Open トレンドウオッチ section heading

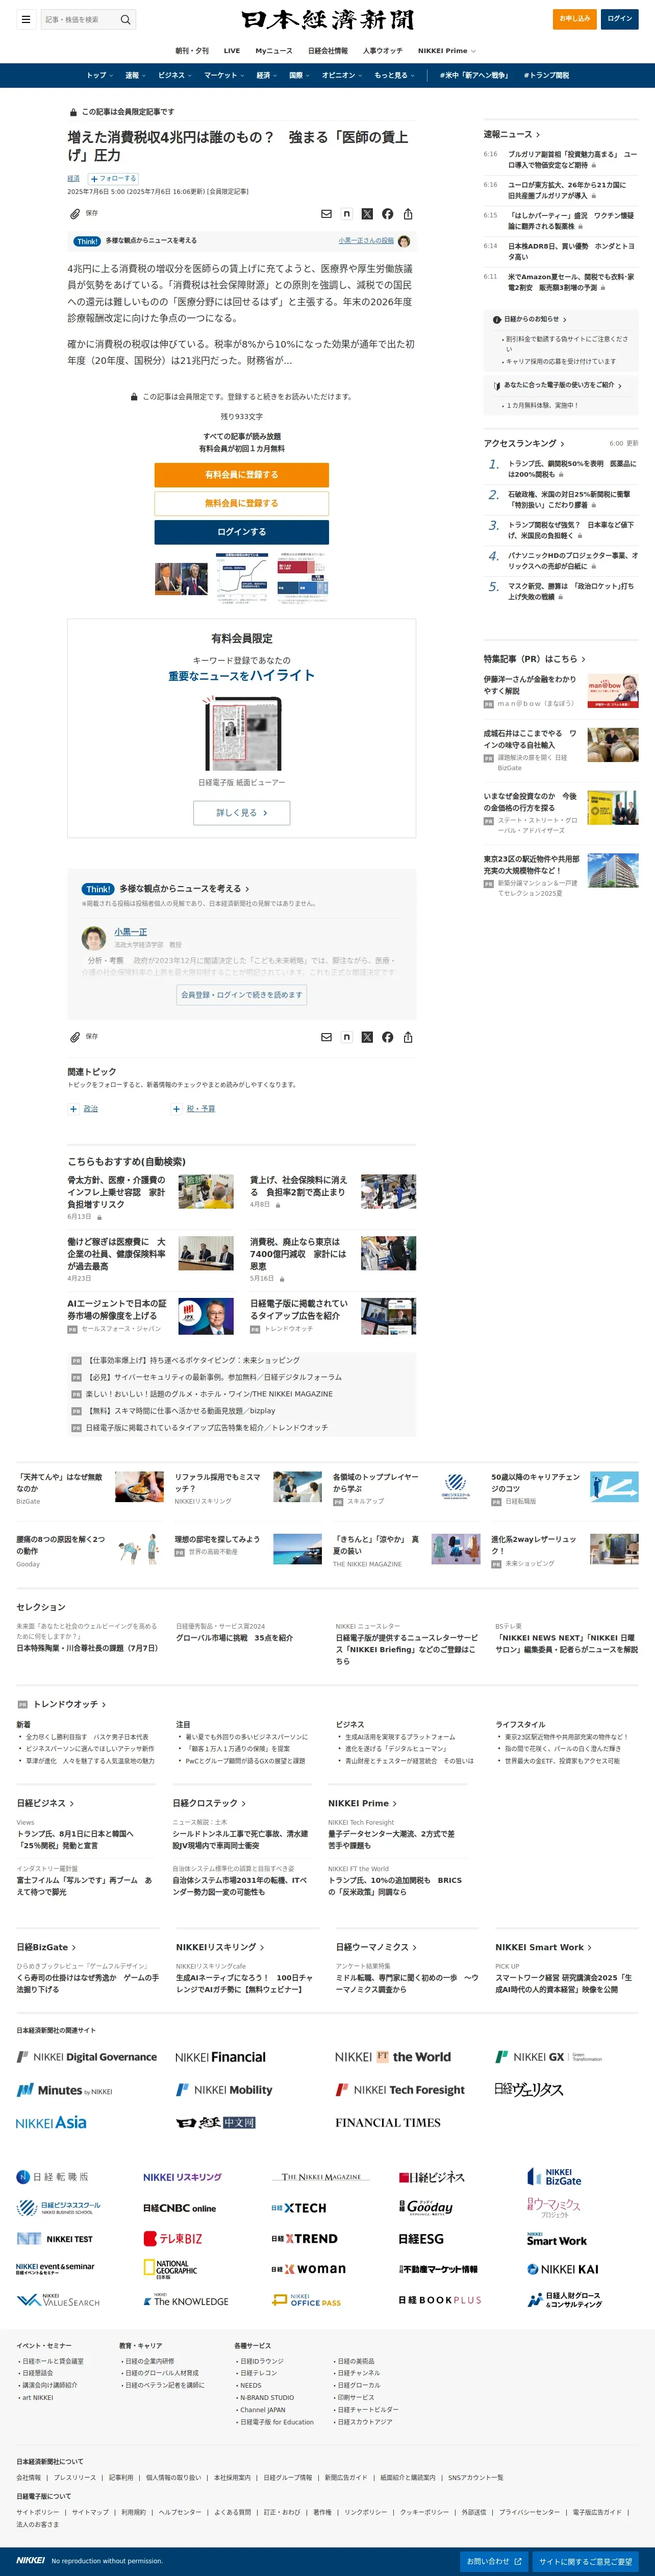(69, 1704)
